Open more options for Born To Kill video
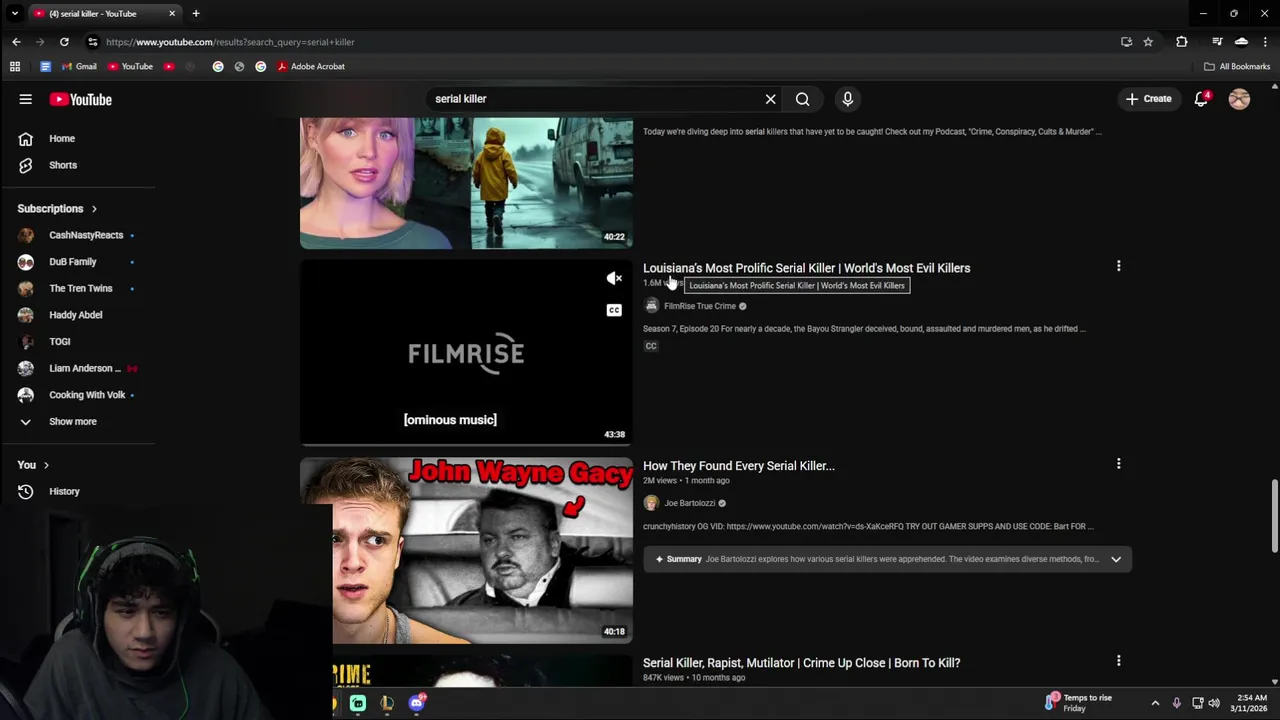Screen dimensions: 1280x720 [x=1118, y=661]
